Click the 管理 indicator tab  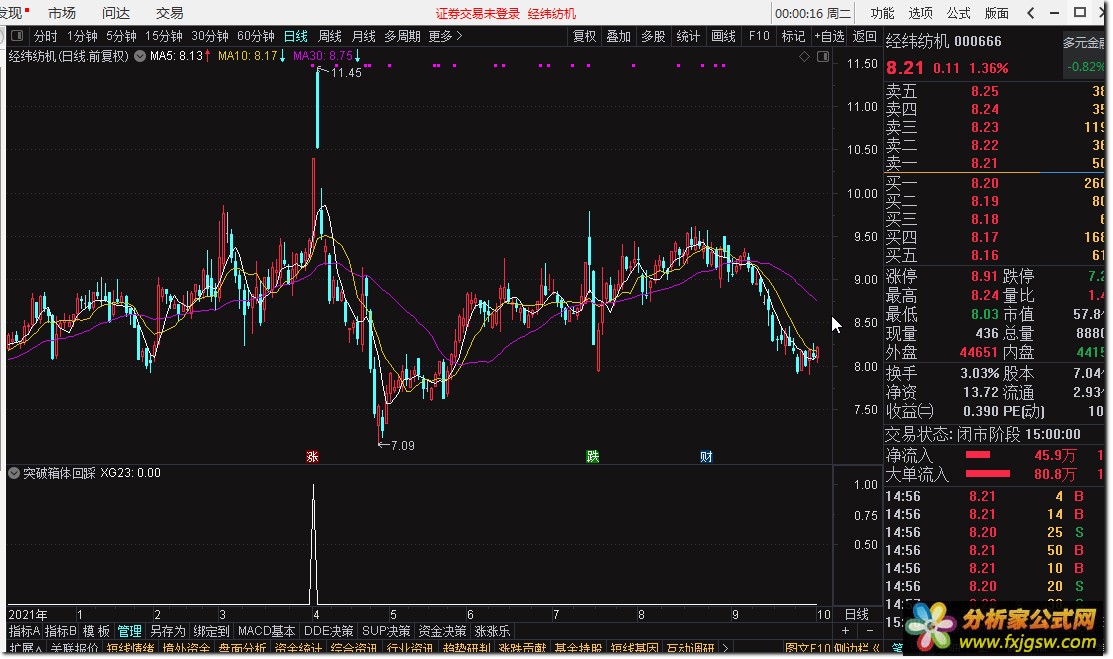[x=130, y=631]
